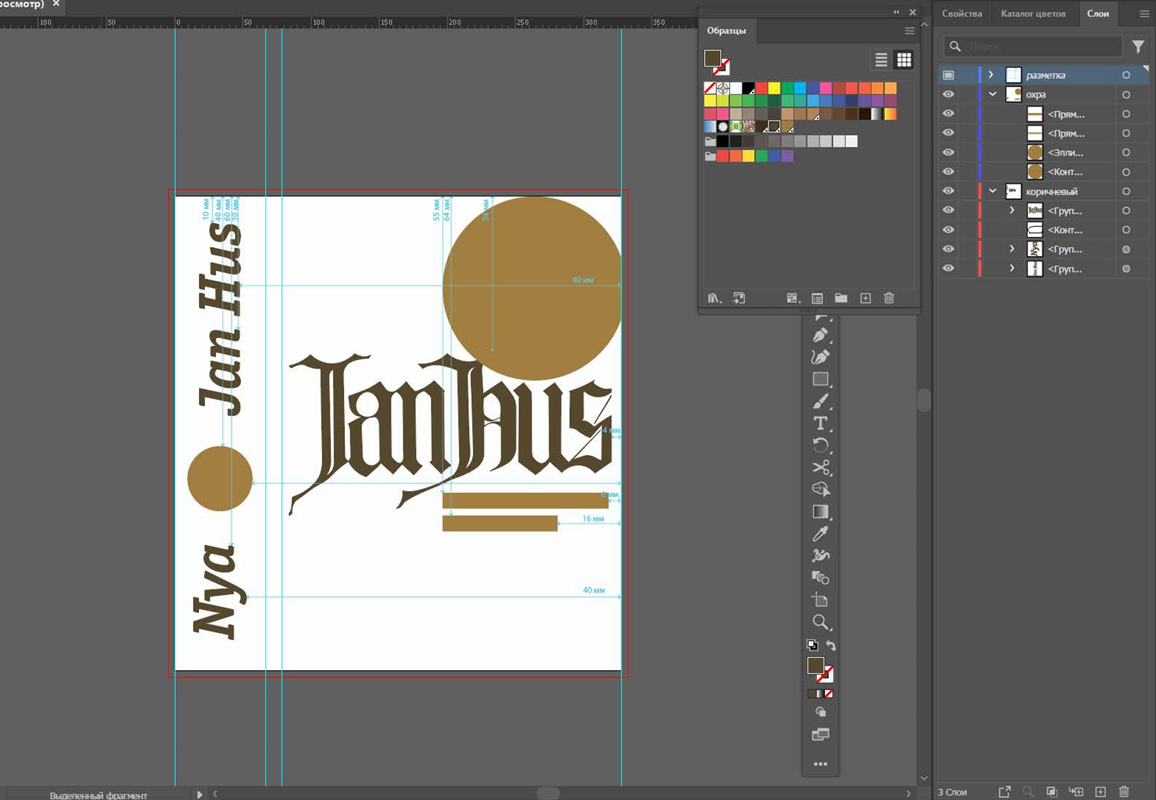Select the Curvature tool
This screenshot has height=800, width=1156.
[x=821, y=357]
